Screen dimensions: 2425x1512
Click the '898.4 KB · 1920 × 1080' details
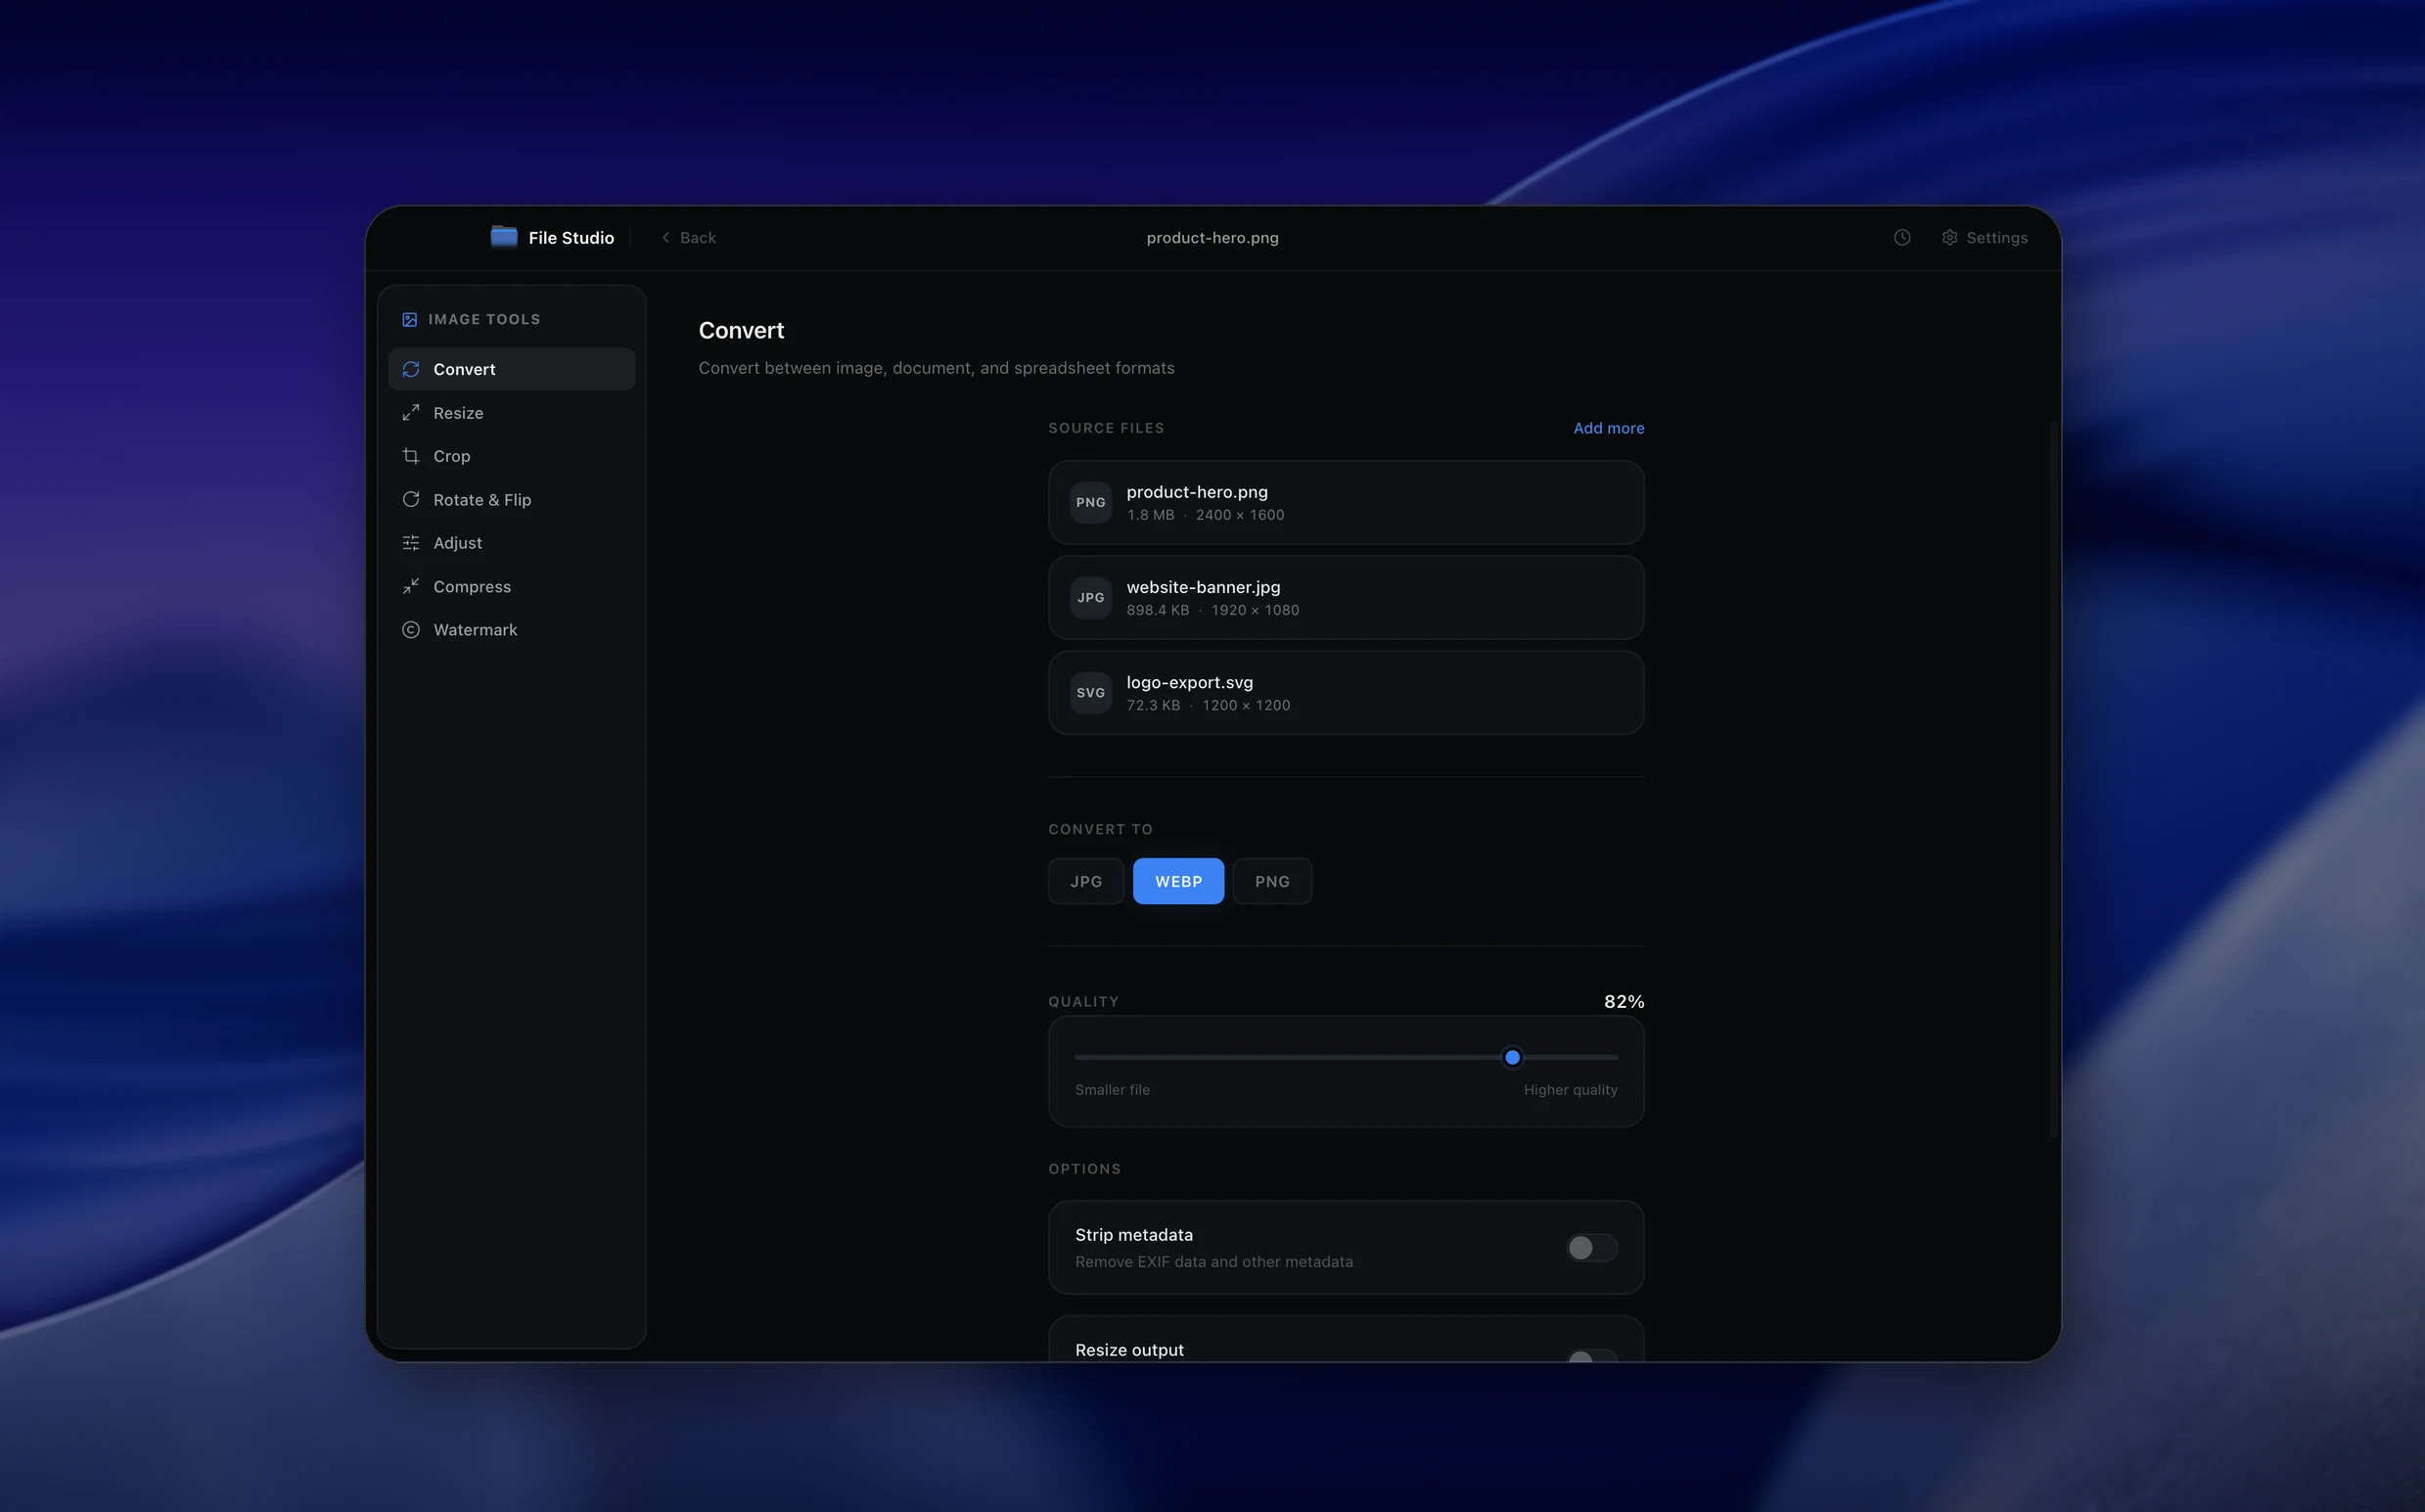pyautogui.click(x=1213, y=610)
